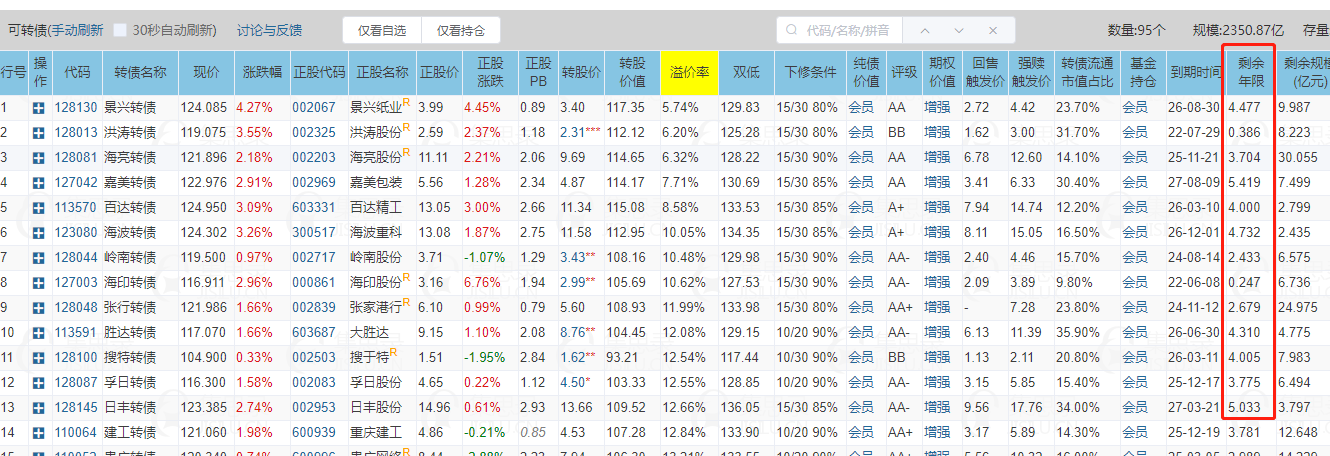
Task: Sort table by 剩余年限 column header
Action: click(x=1249, y=72)
